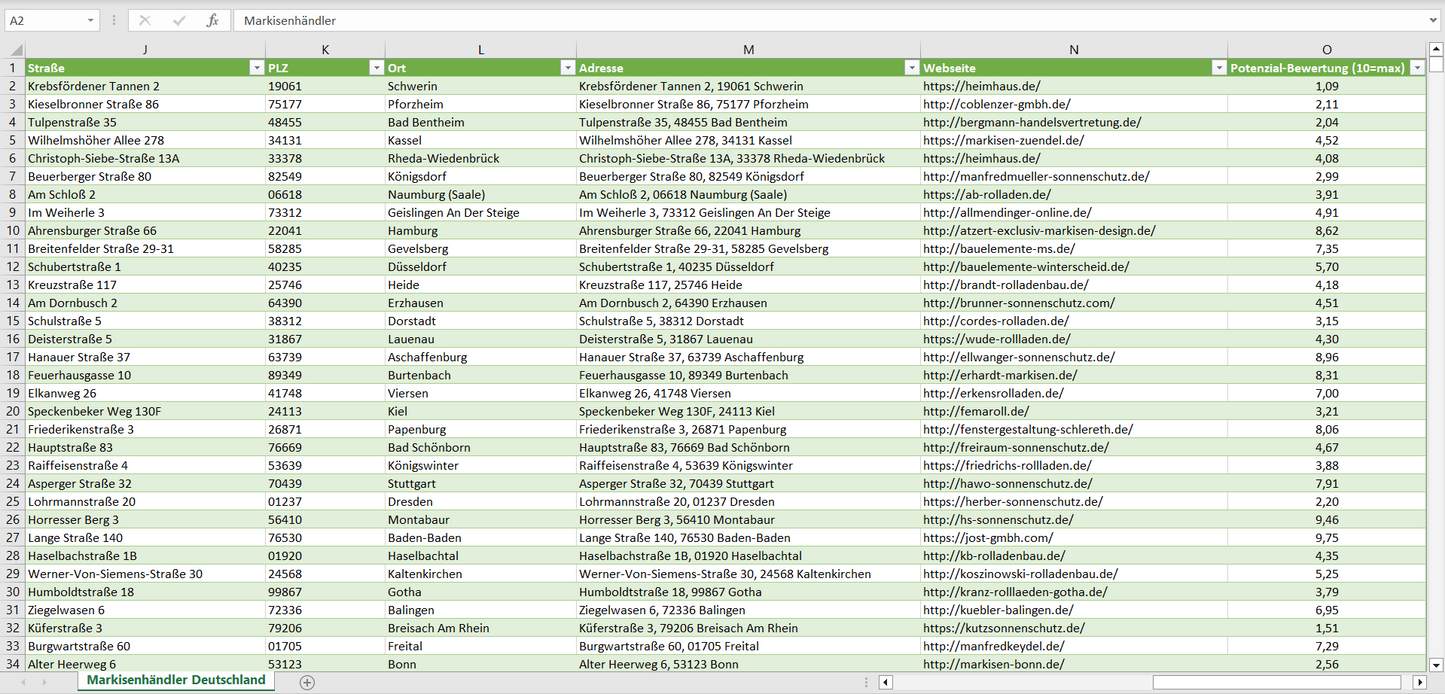Click the Enter checkmark icon in formula bar
Screen dimensions: 1445x694
coord(179,20)
